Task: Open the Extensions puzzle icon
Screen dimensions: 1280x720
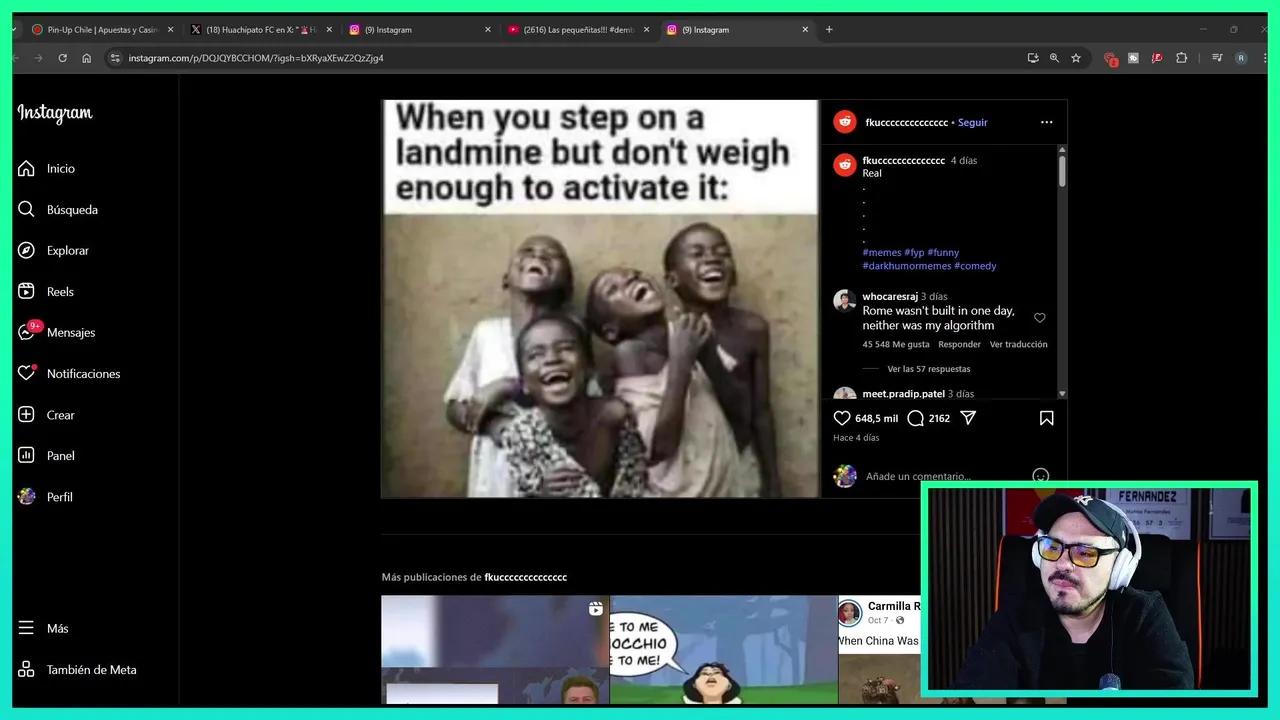Action: point(1181,58)
